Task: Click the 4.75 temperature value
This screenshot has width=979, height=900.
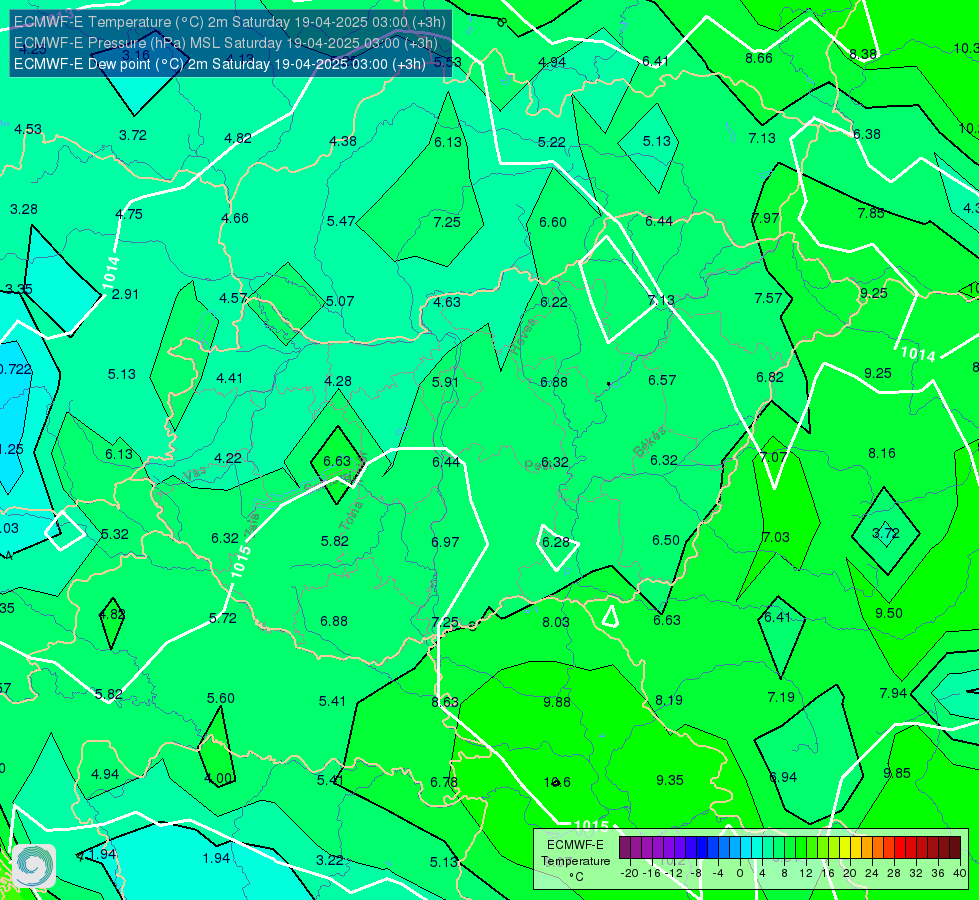Action: 129,214
